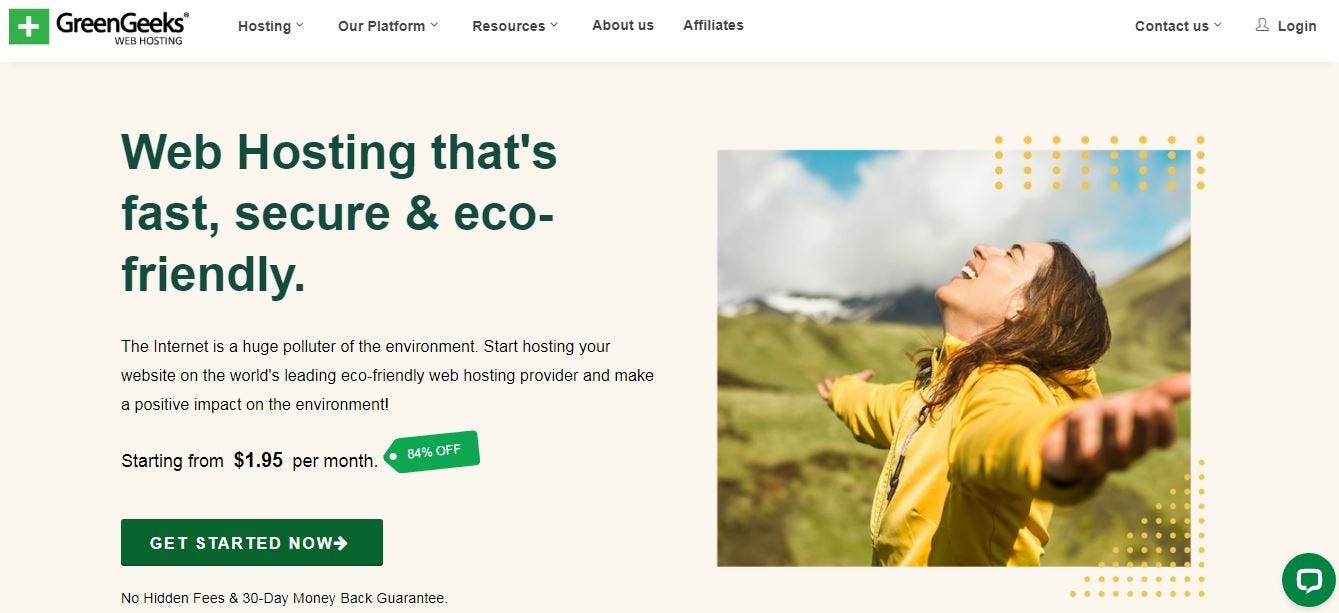
Task: Click the $1.95 starting price text
Action: tap(258, 460)
